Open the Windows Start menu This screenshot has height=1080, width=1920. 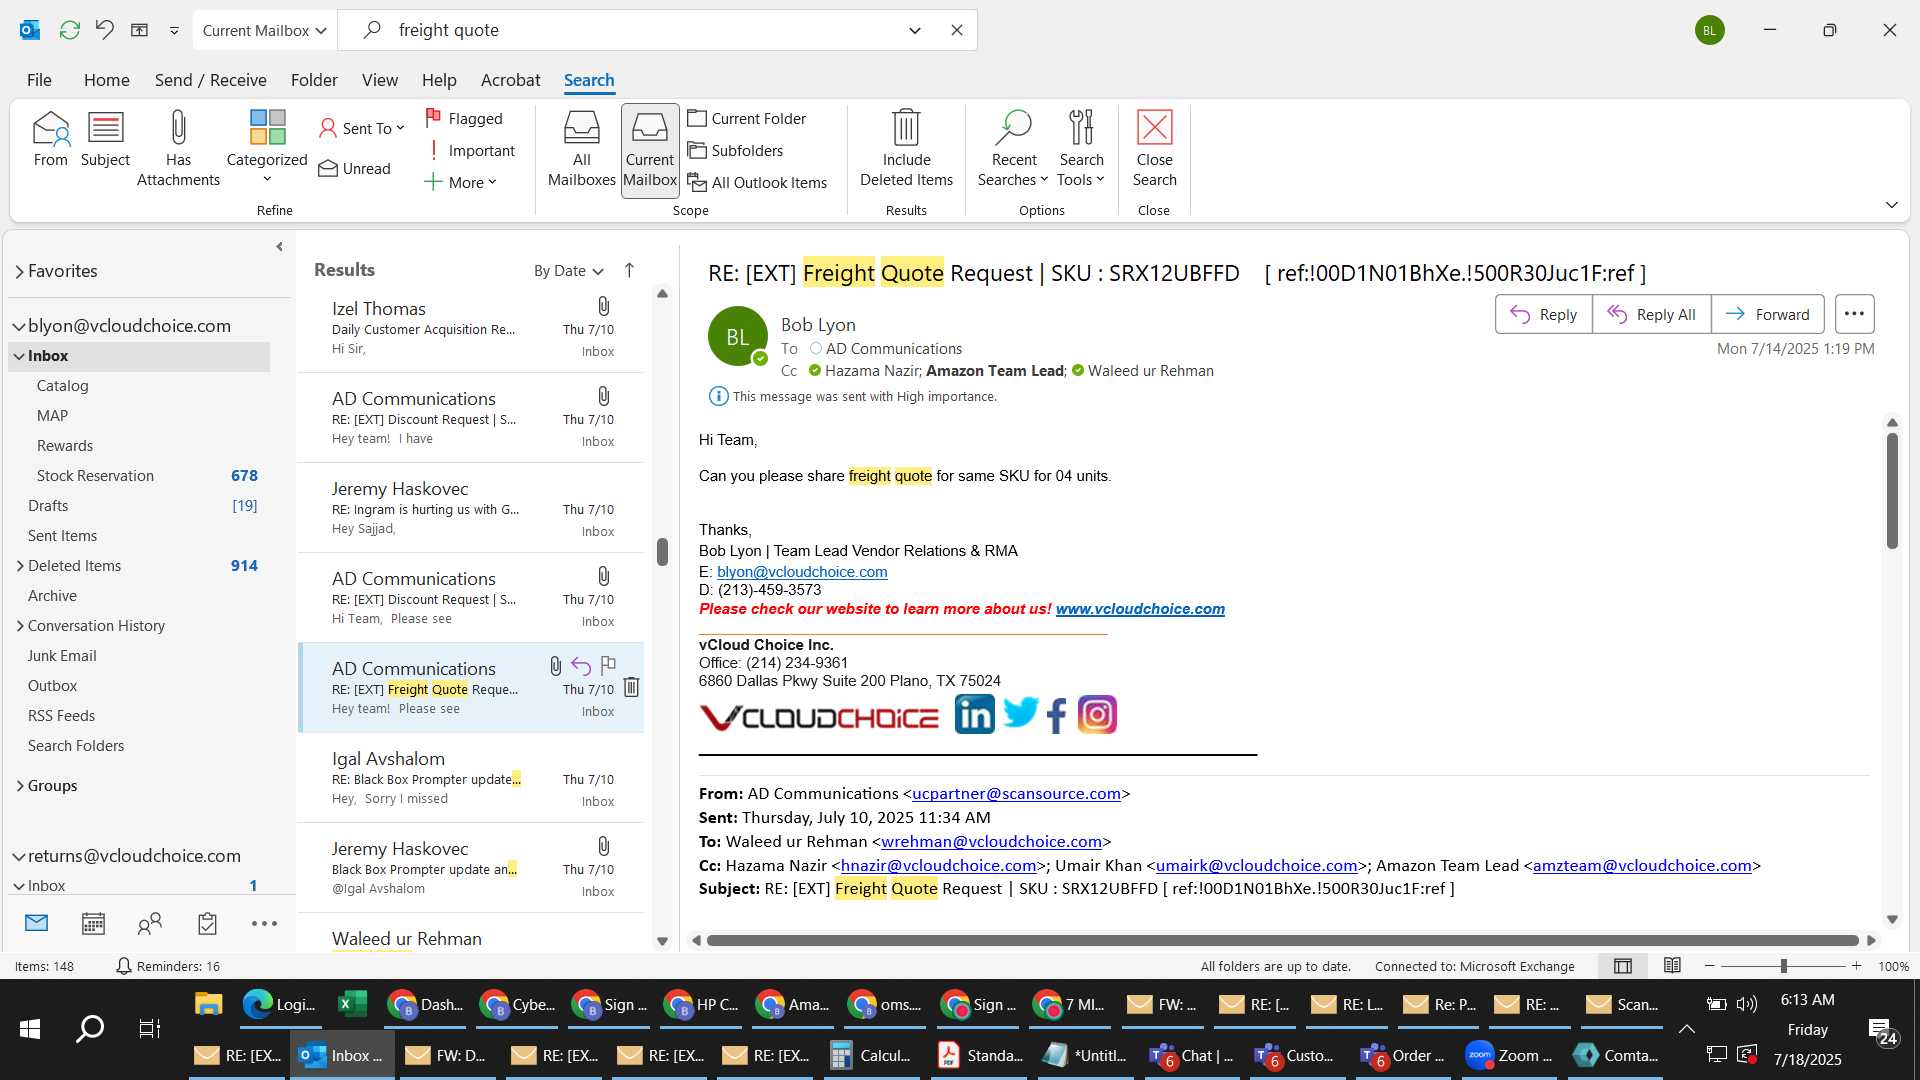coord(30,1029)
